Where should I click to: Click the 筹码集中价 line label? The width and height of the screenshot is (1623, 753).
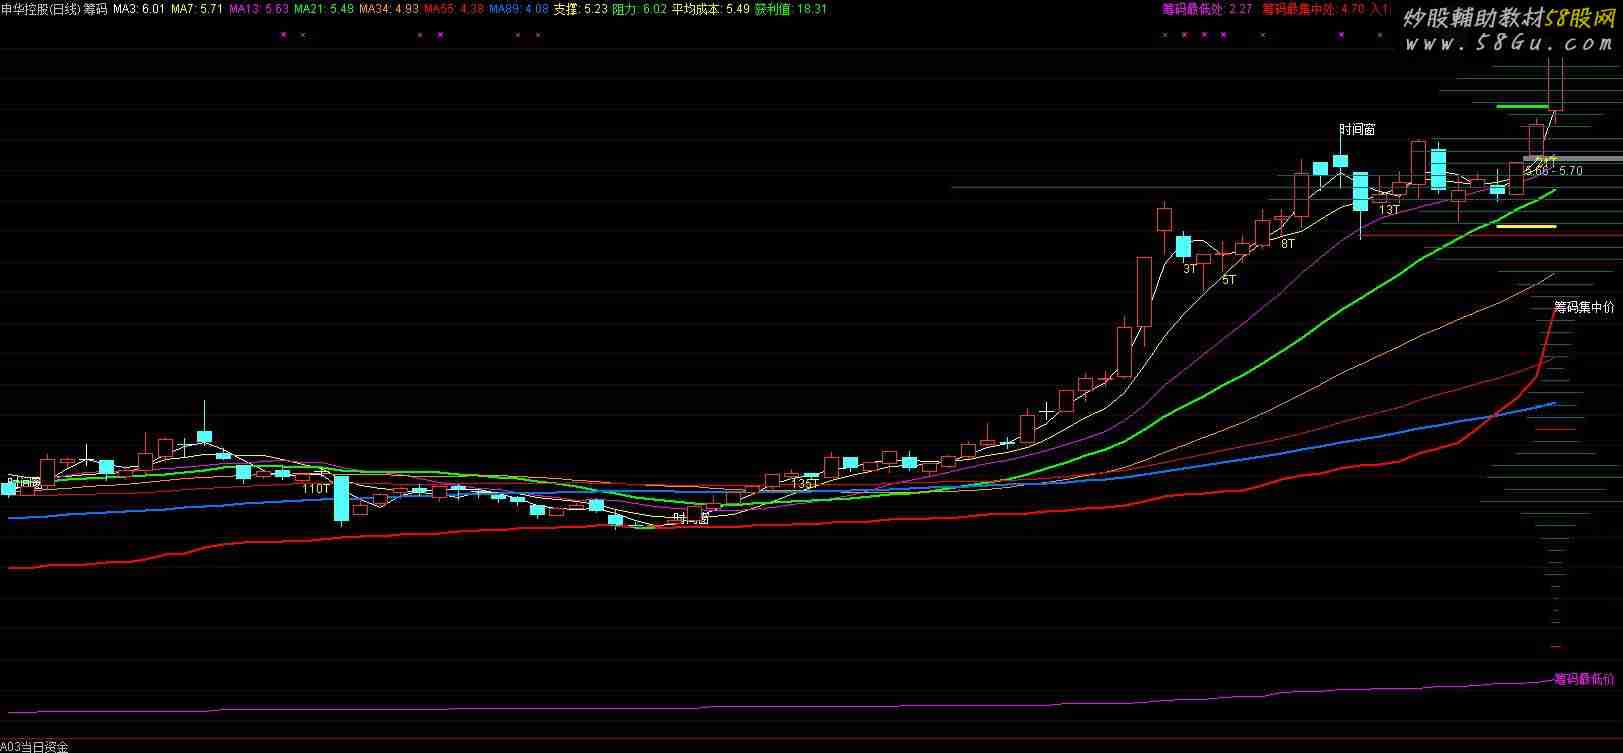click(1584, 307)
